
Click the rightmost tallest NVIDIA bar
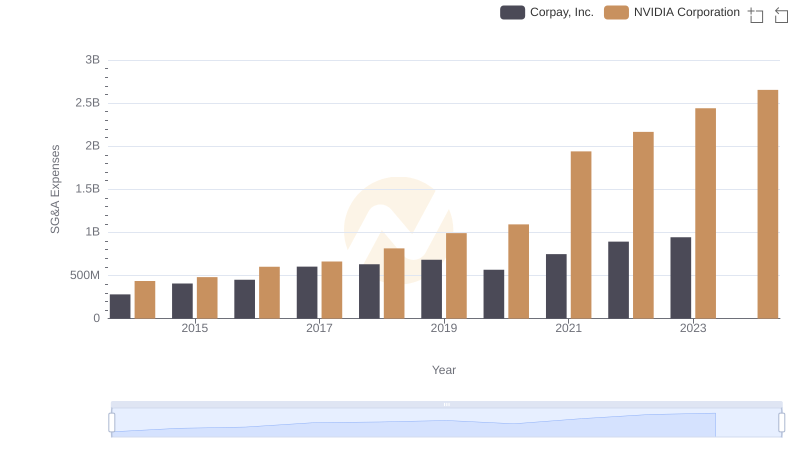[x=767, y=204]
